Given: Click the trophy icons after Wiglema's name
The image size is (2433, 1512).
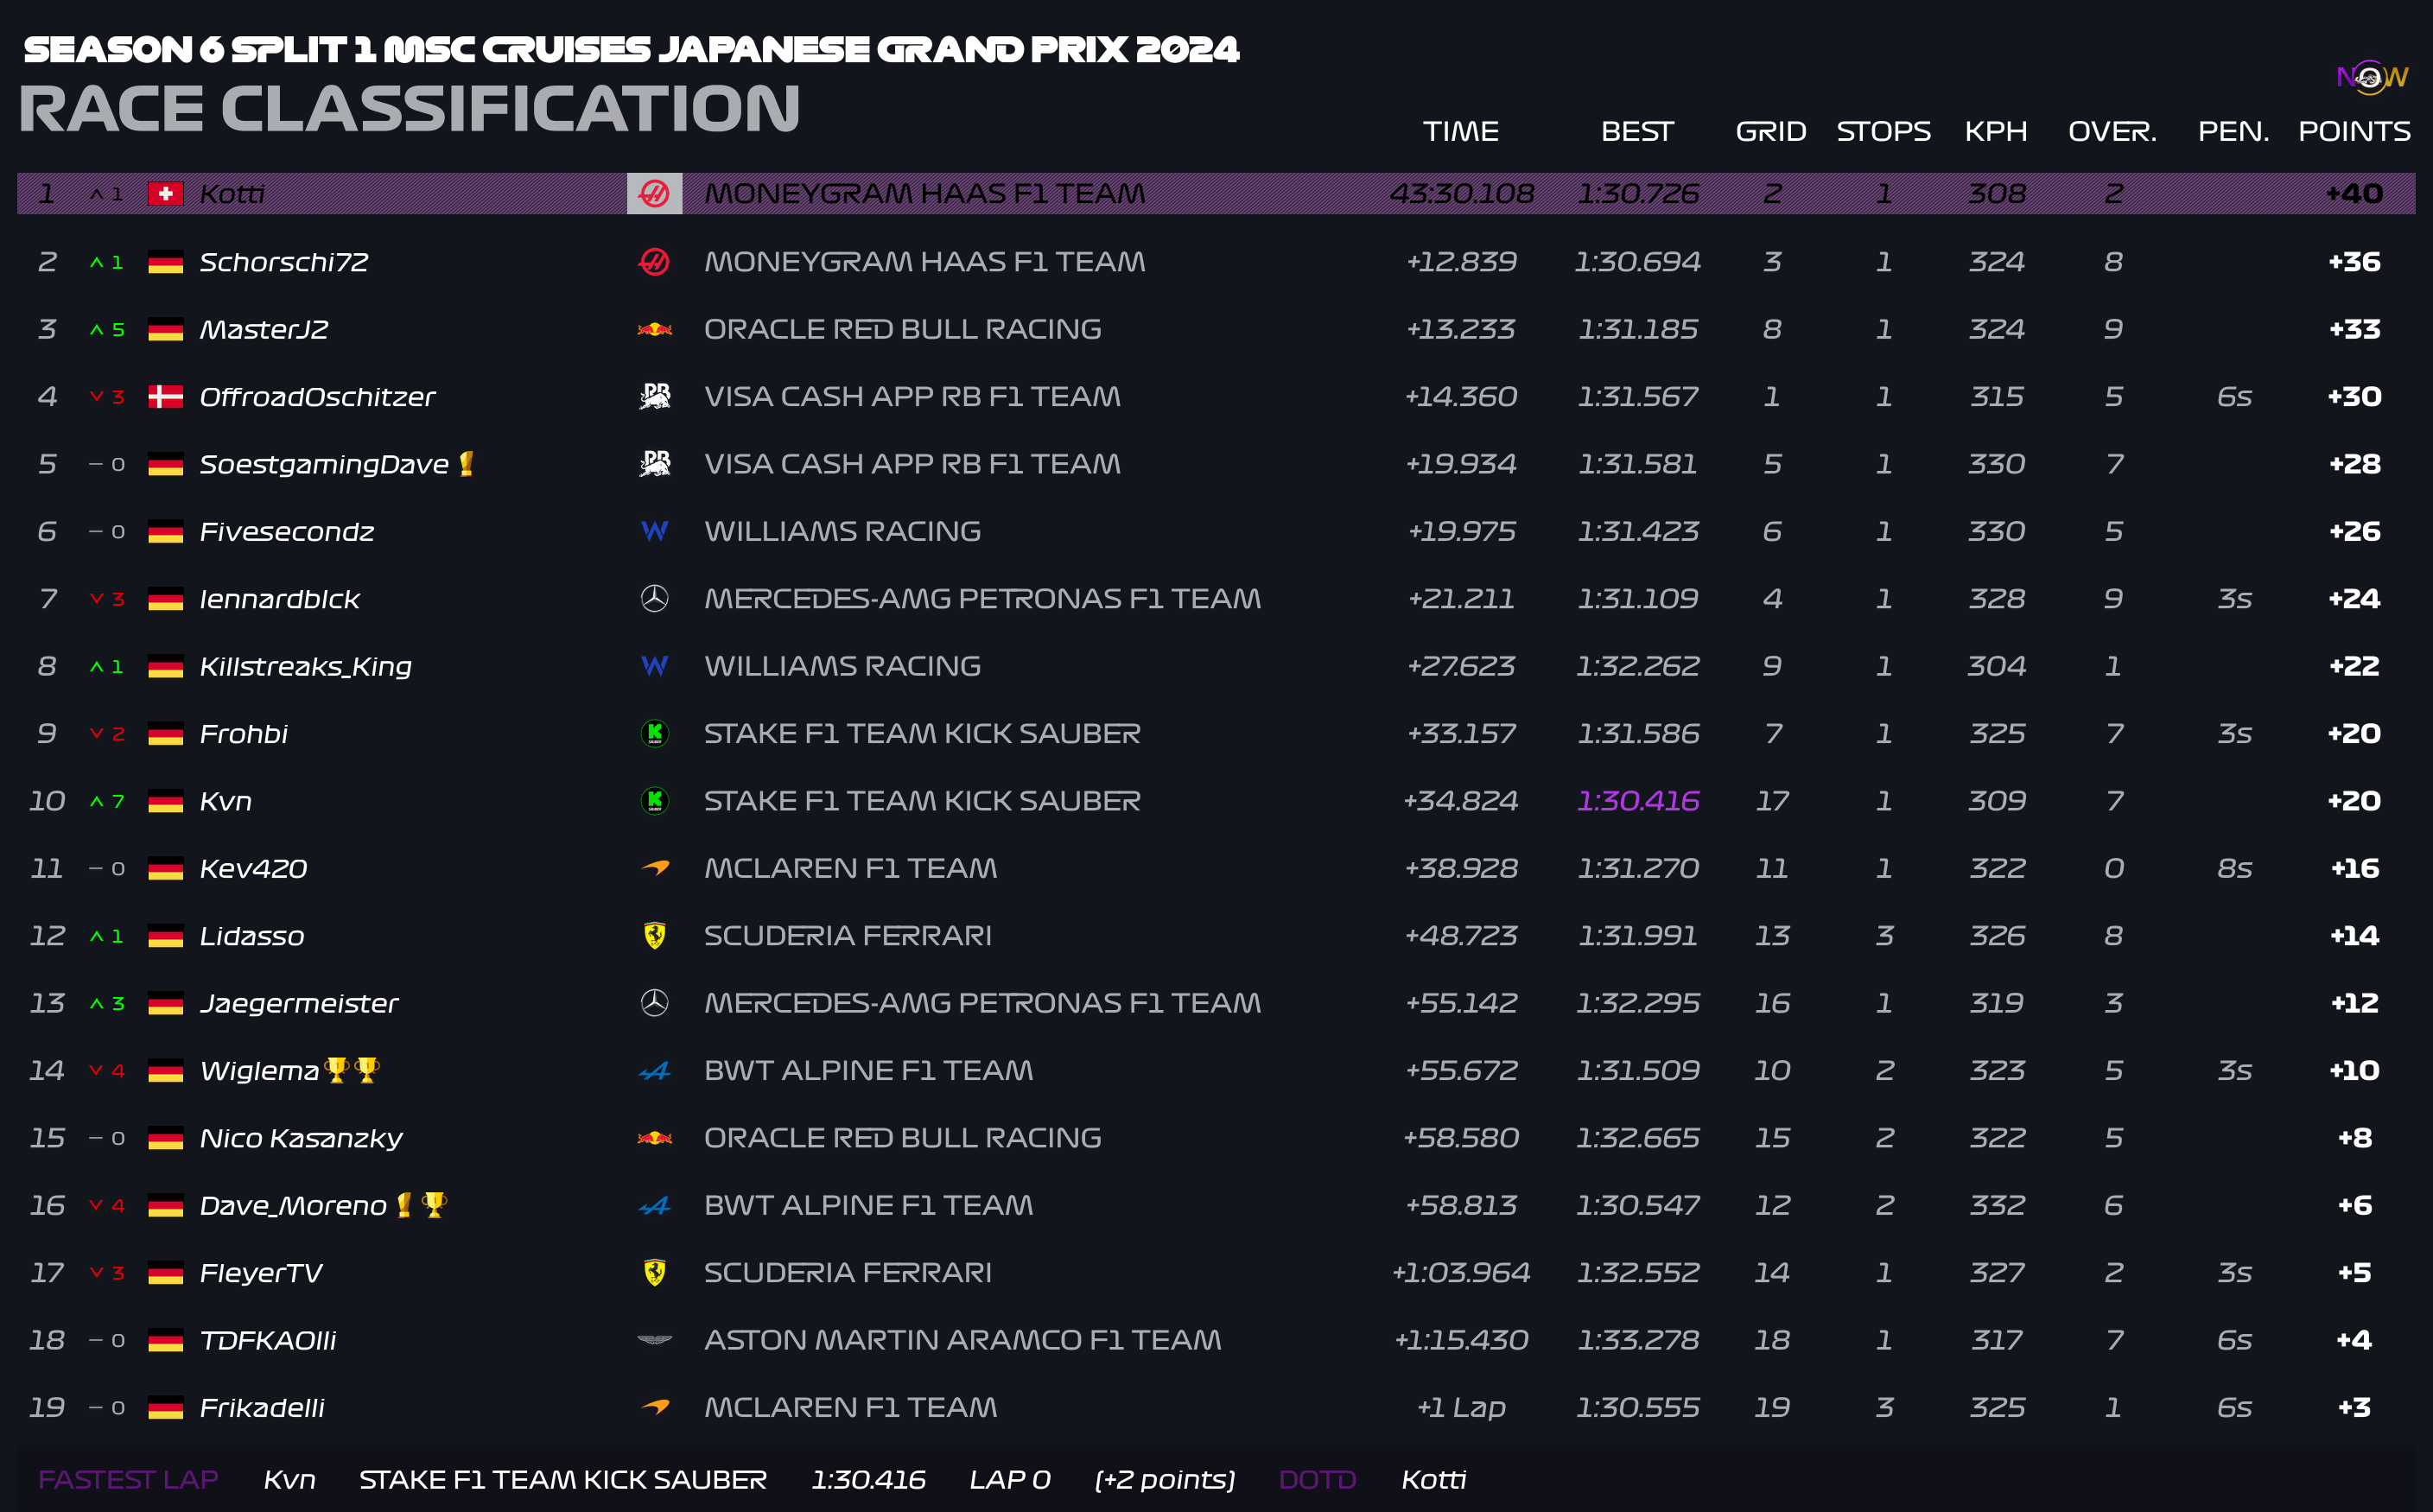Looking at the screenshot, I should [352, 1070].
